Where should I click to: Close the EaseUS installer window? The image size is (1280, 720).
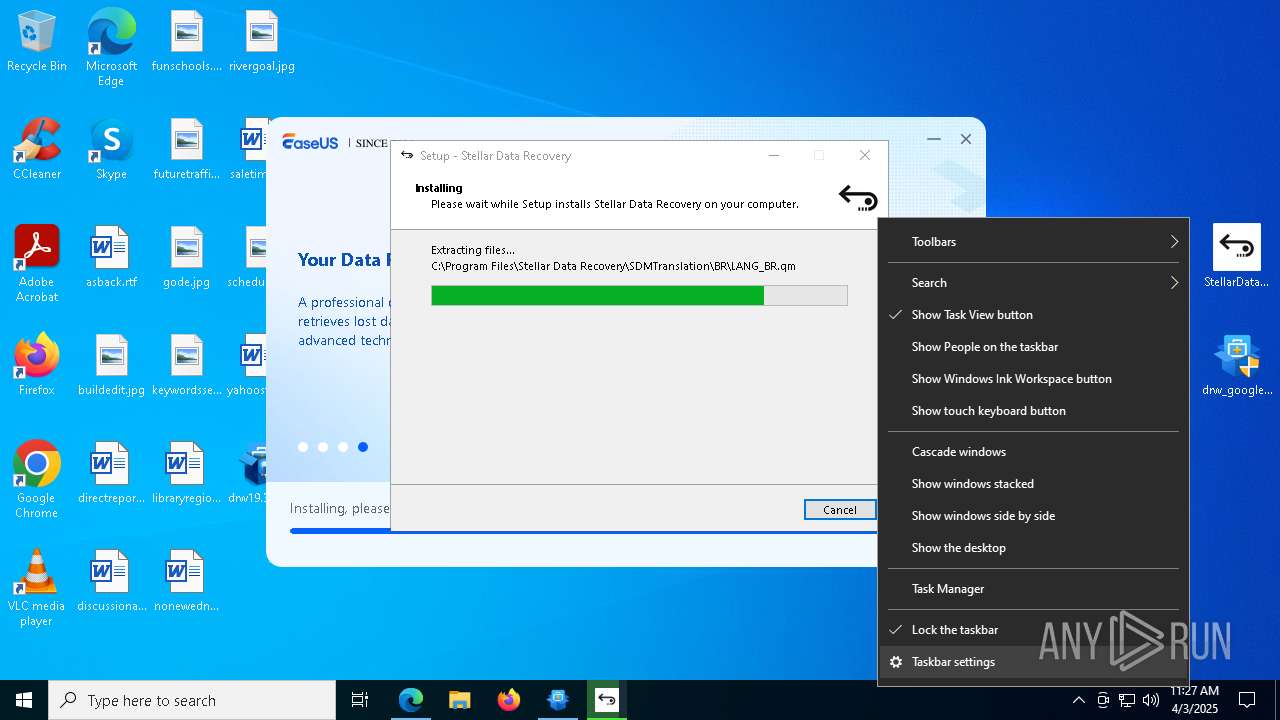point(966,139)
